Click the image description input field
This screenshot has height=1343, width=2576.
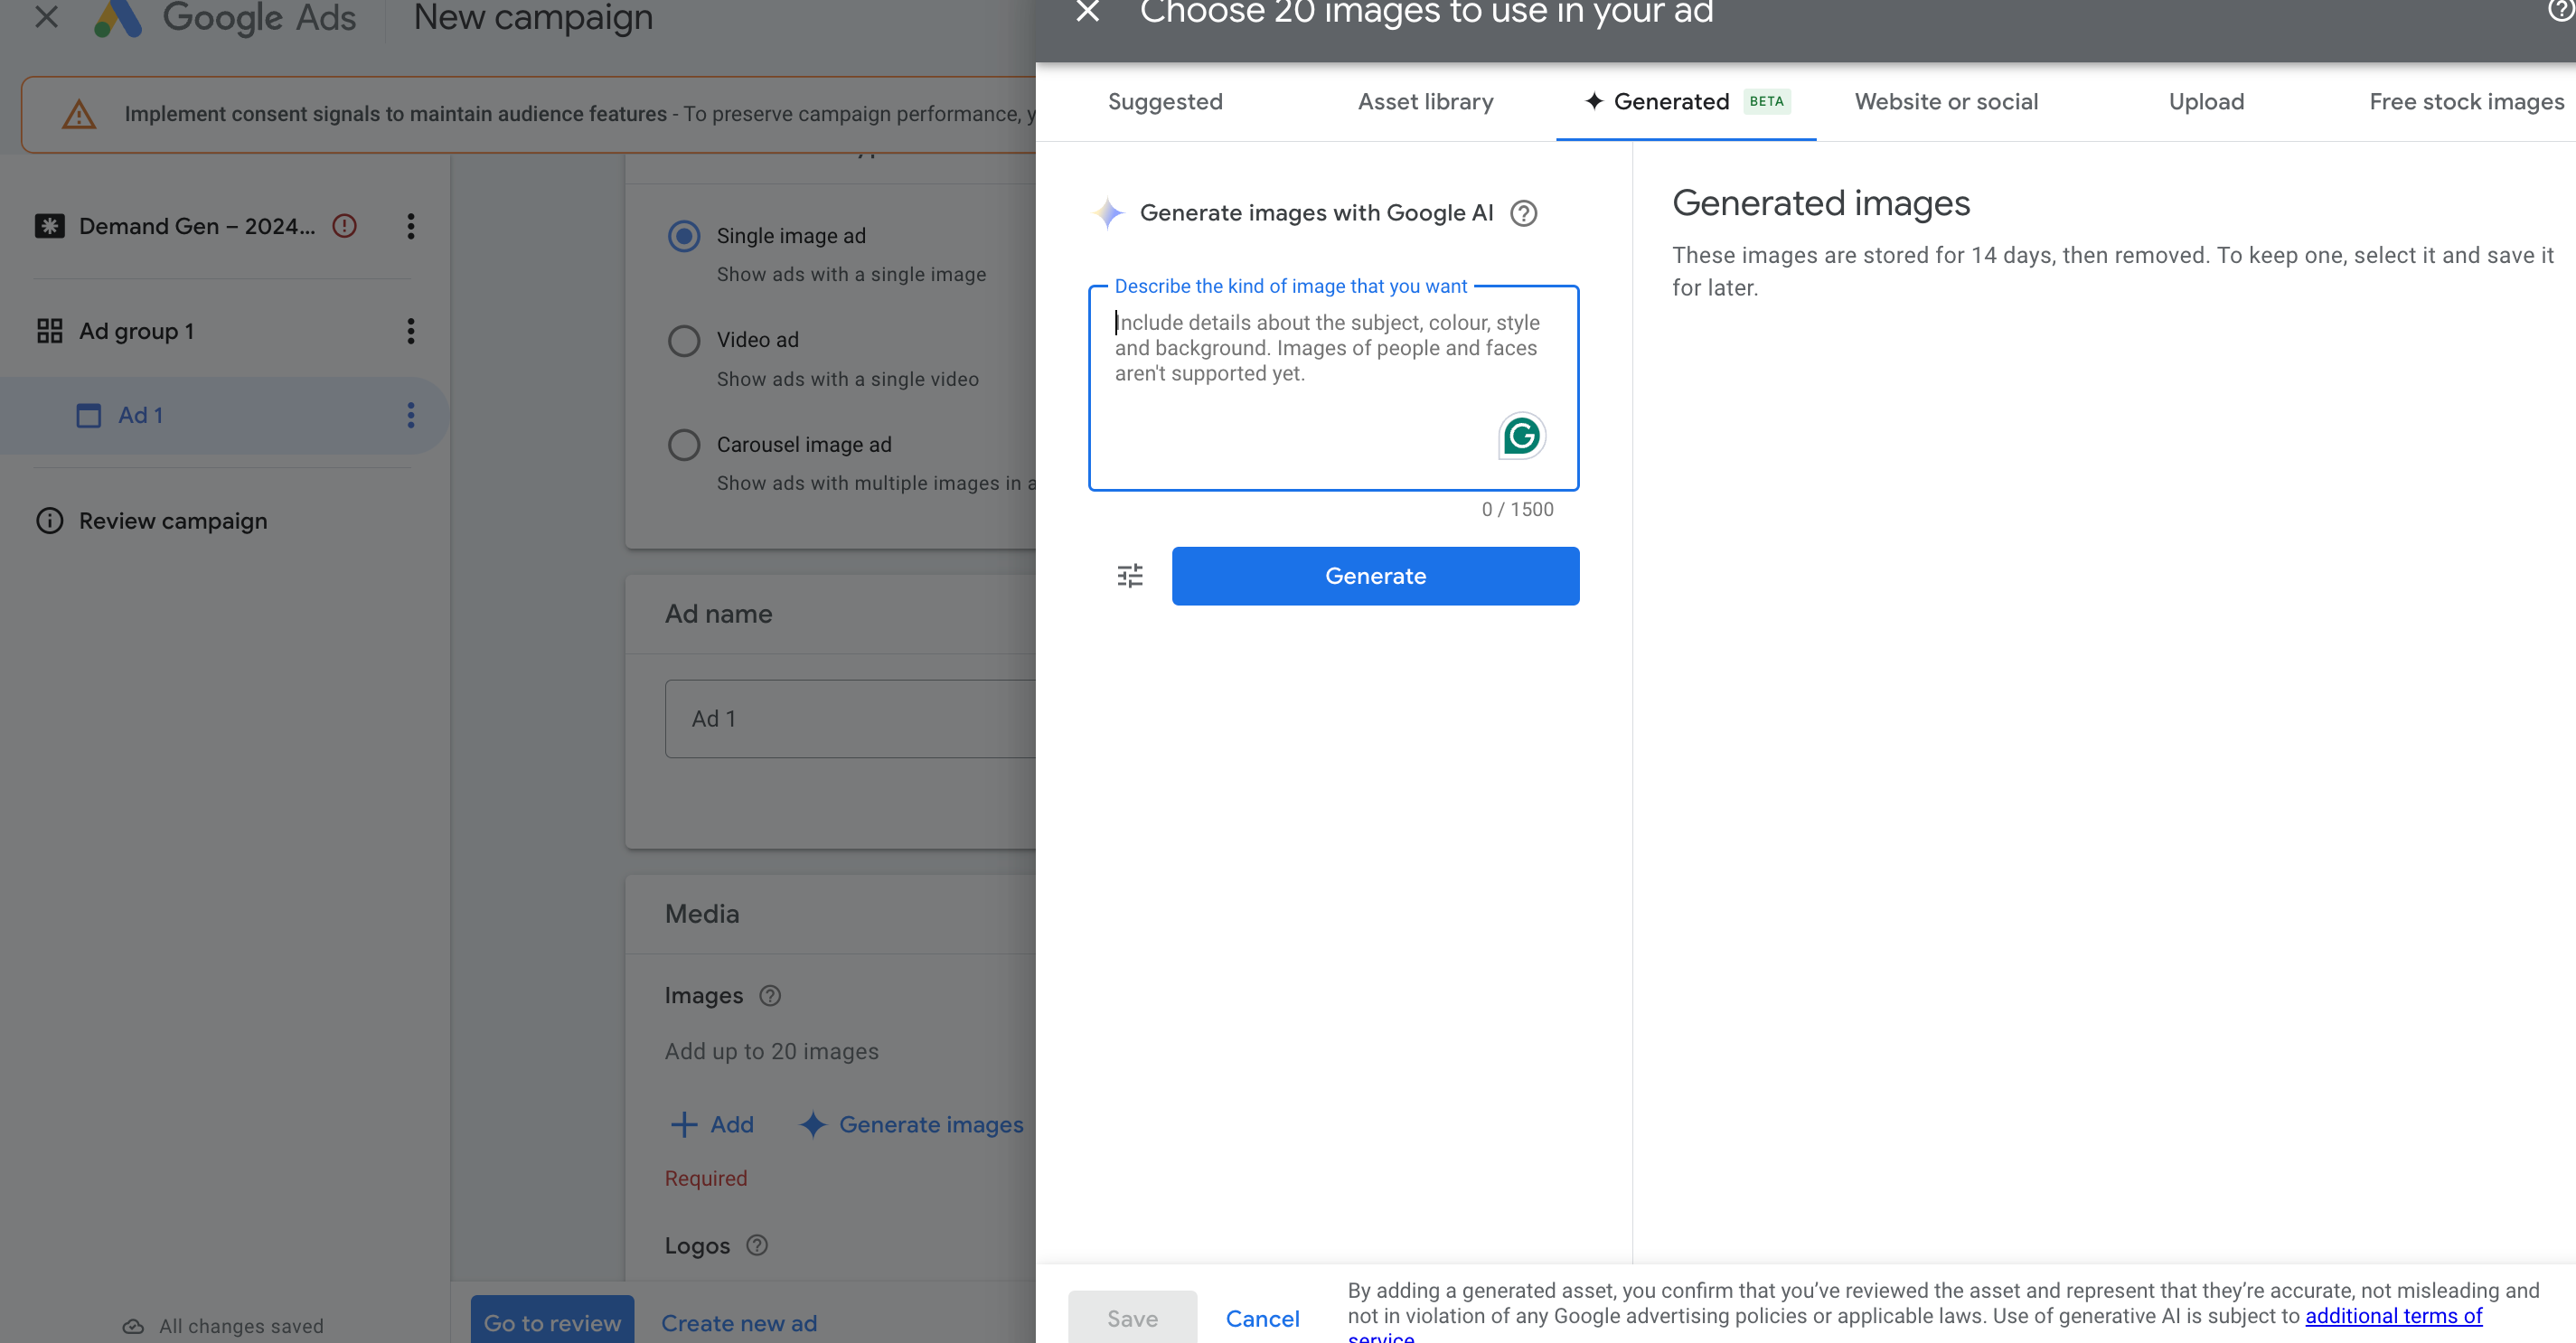click(1334, 383)
